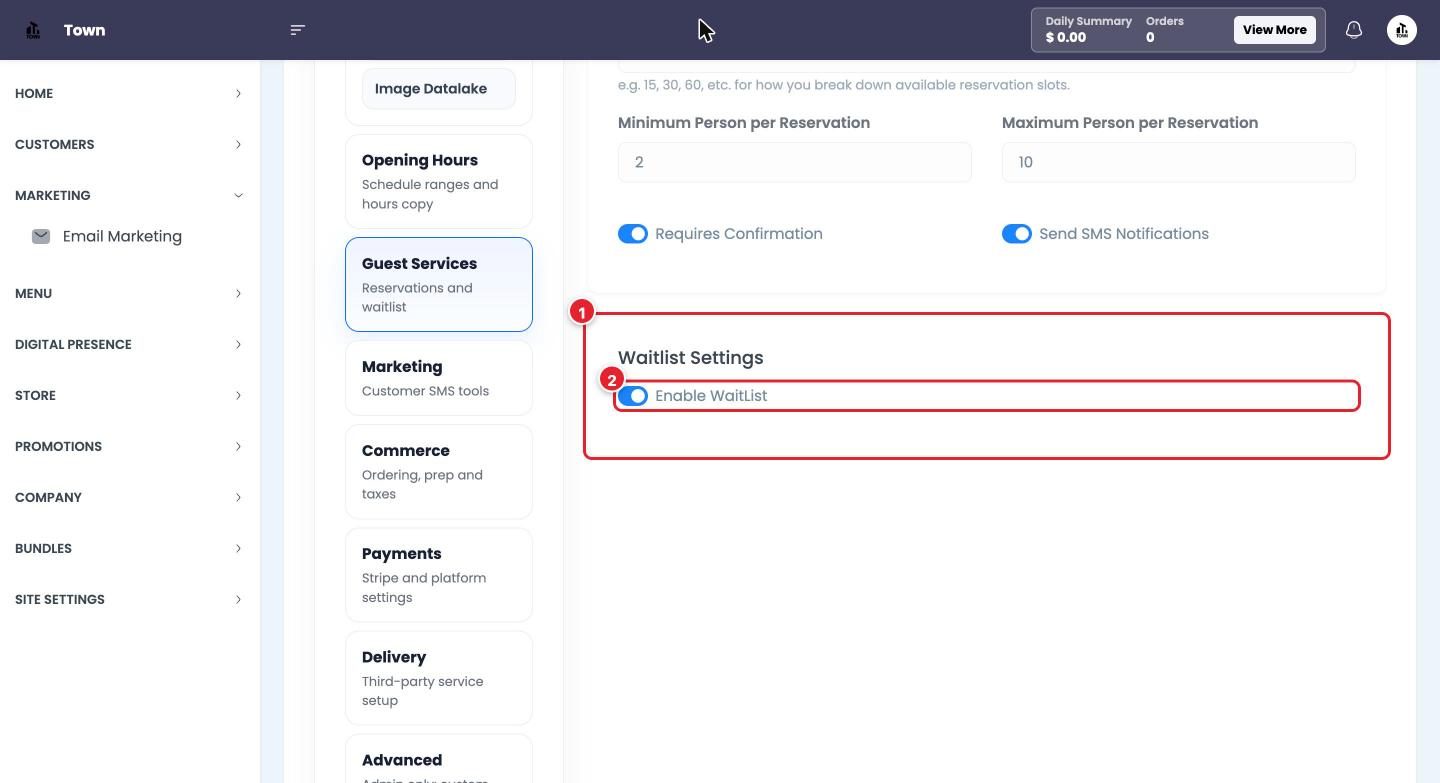The width and height of the screenshot is (1440, 783).
Task: Collapse the MARKETING sidebar section
Action: pos(128,195)
